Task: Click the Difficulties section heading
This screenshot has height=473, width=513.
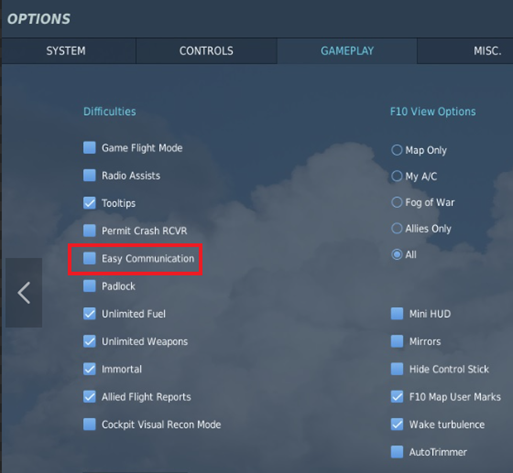Action: [110, 111]
